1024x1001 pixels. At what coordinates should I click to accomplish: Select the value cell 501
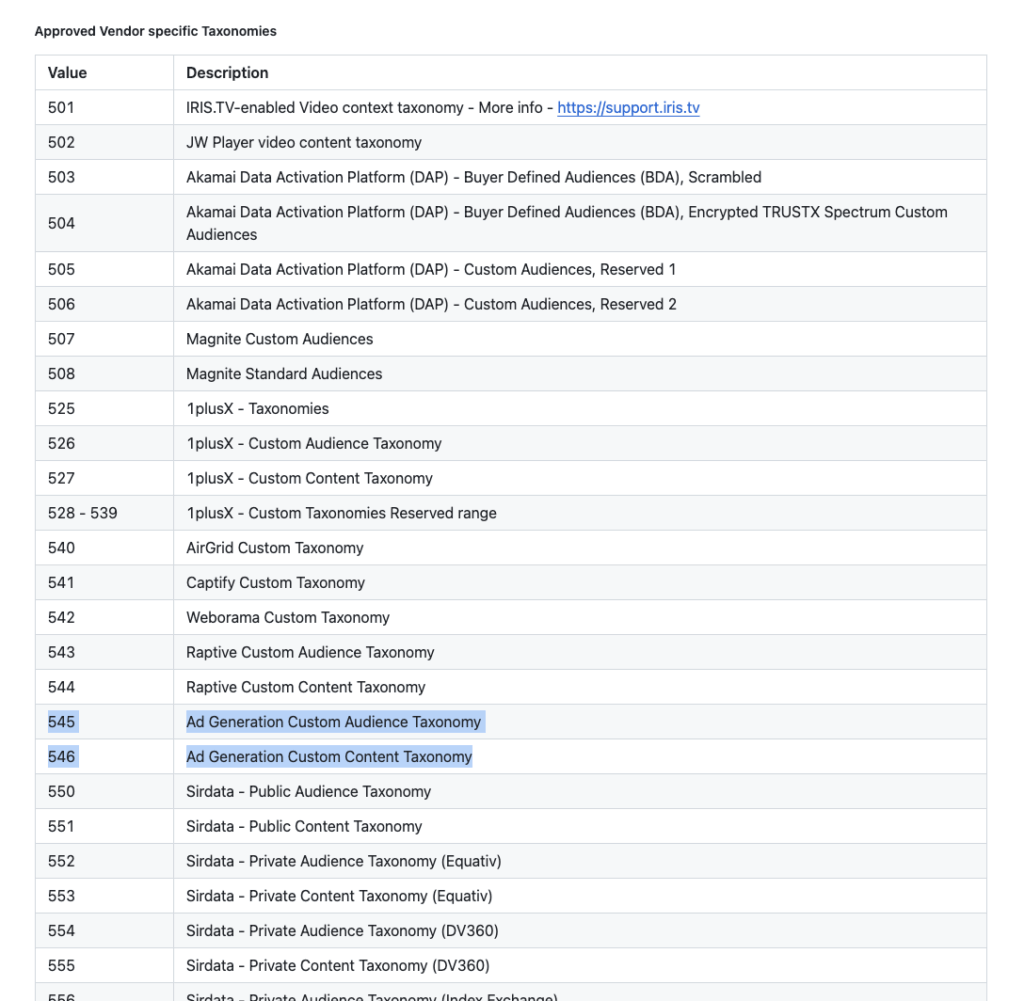(61, 108)
